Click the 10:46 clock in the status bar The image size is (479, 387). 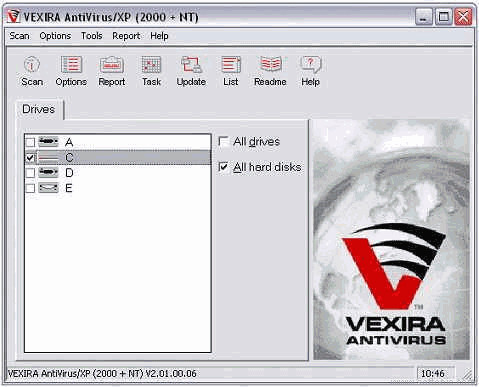pos(433,373)
